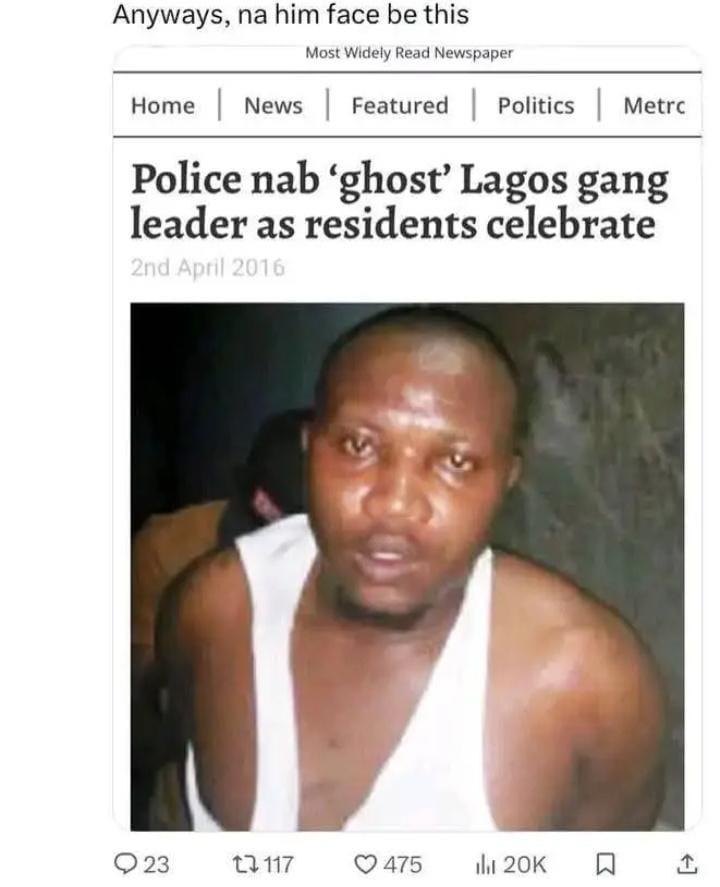Go to the News section

point(273,106)
